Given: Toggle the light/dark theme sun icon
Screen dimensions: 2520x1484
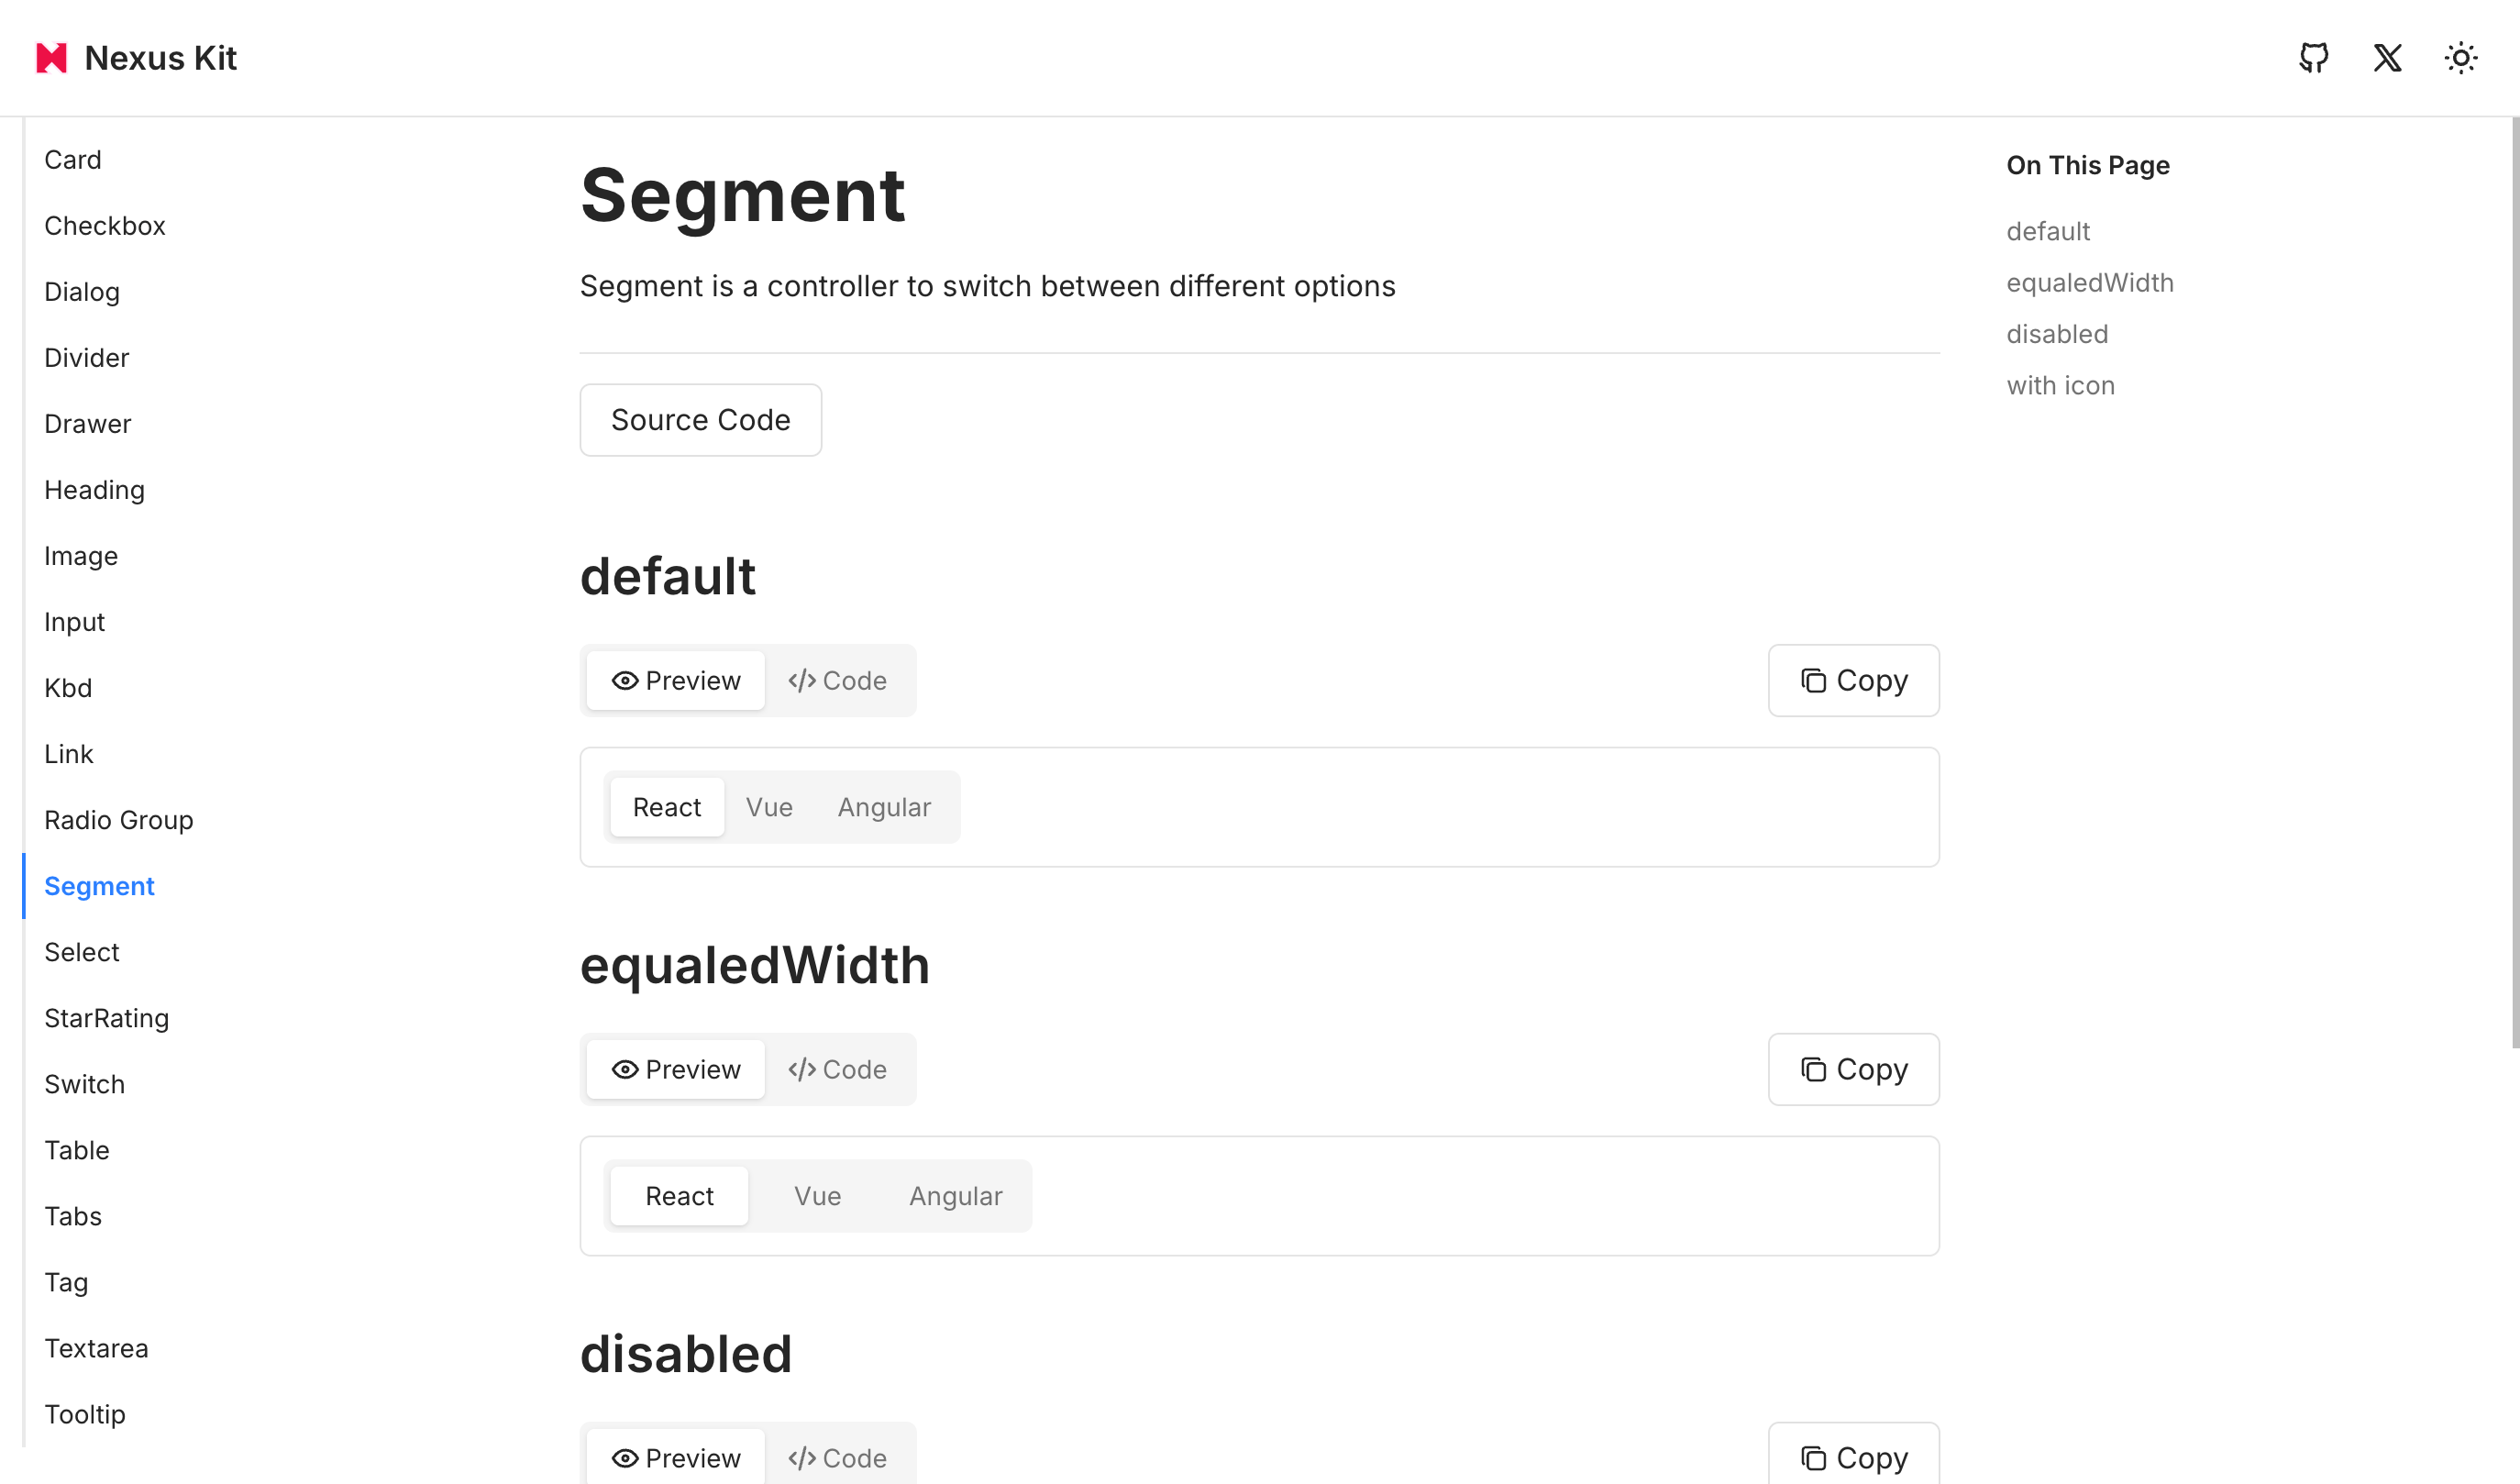Looking at the screenshot, I should [x=2460, y=58].
